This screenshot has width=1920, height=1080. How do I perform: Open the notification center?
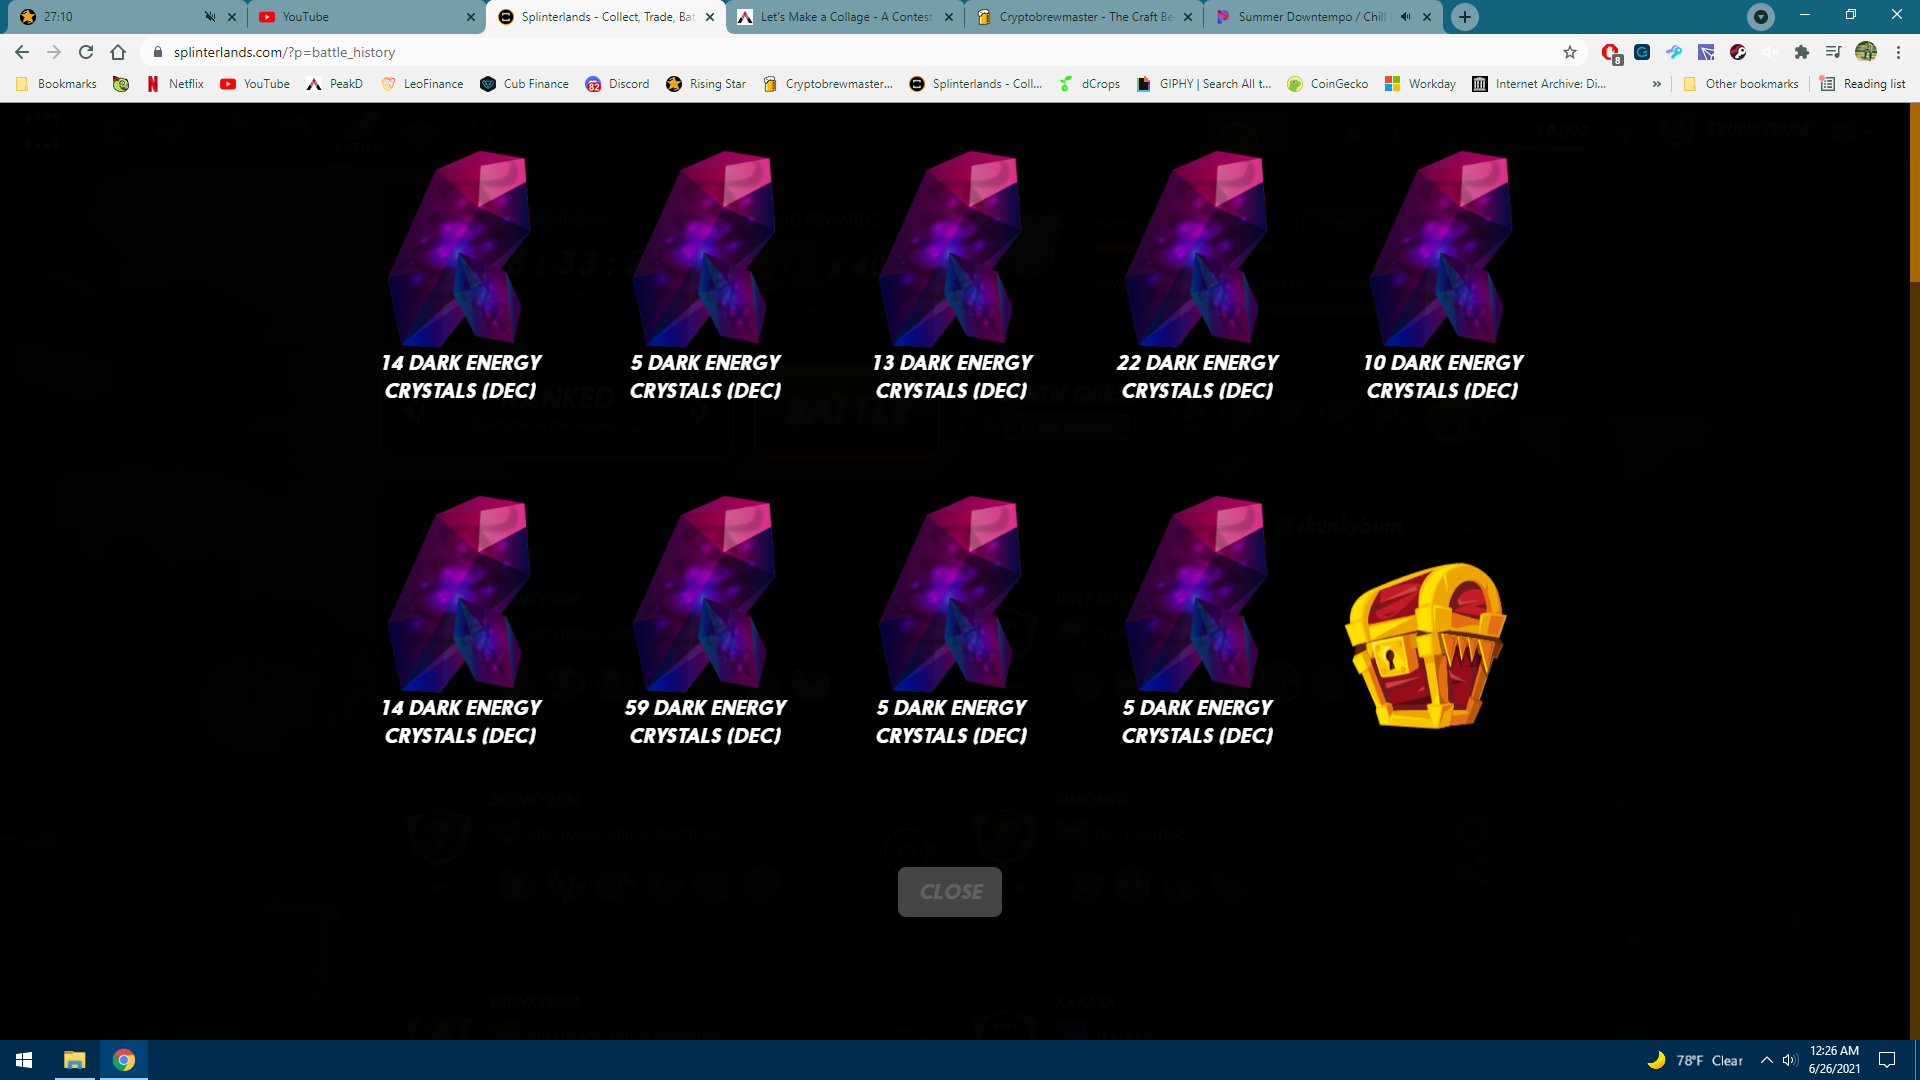pyautogui.click(x=1887, y=1060)
